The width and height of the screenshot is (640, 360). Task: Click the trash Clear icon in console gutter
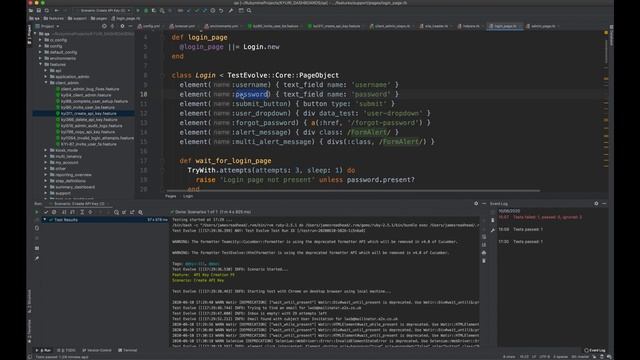coord(484,261)
